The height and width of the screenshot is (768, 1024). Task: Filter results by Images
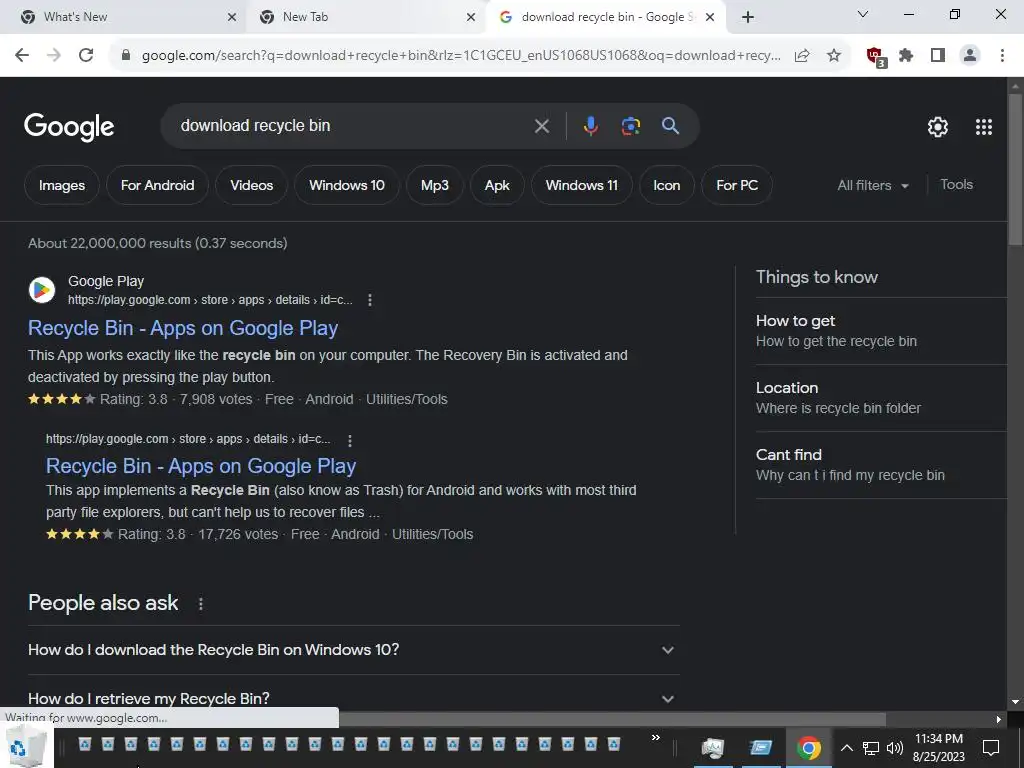click(61, 185)
